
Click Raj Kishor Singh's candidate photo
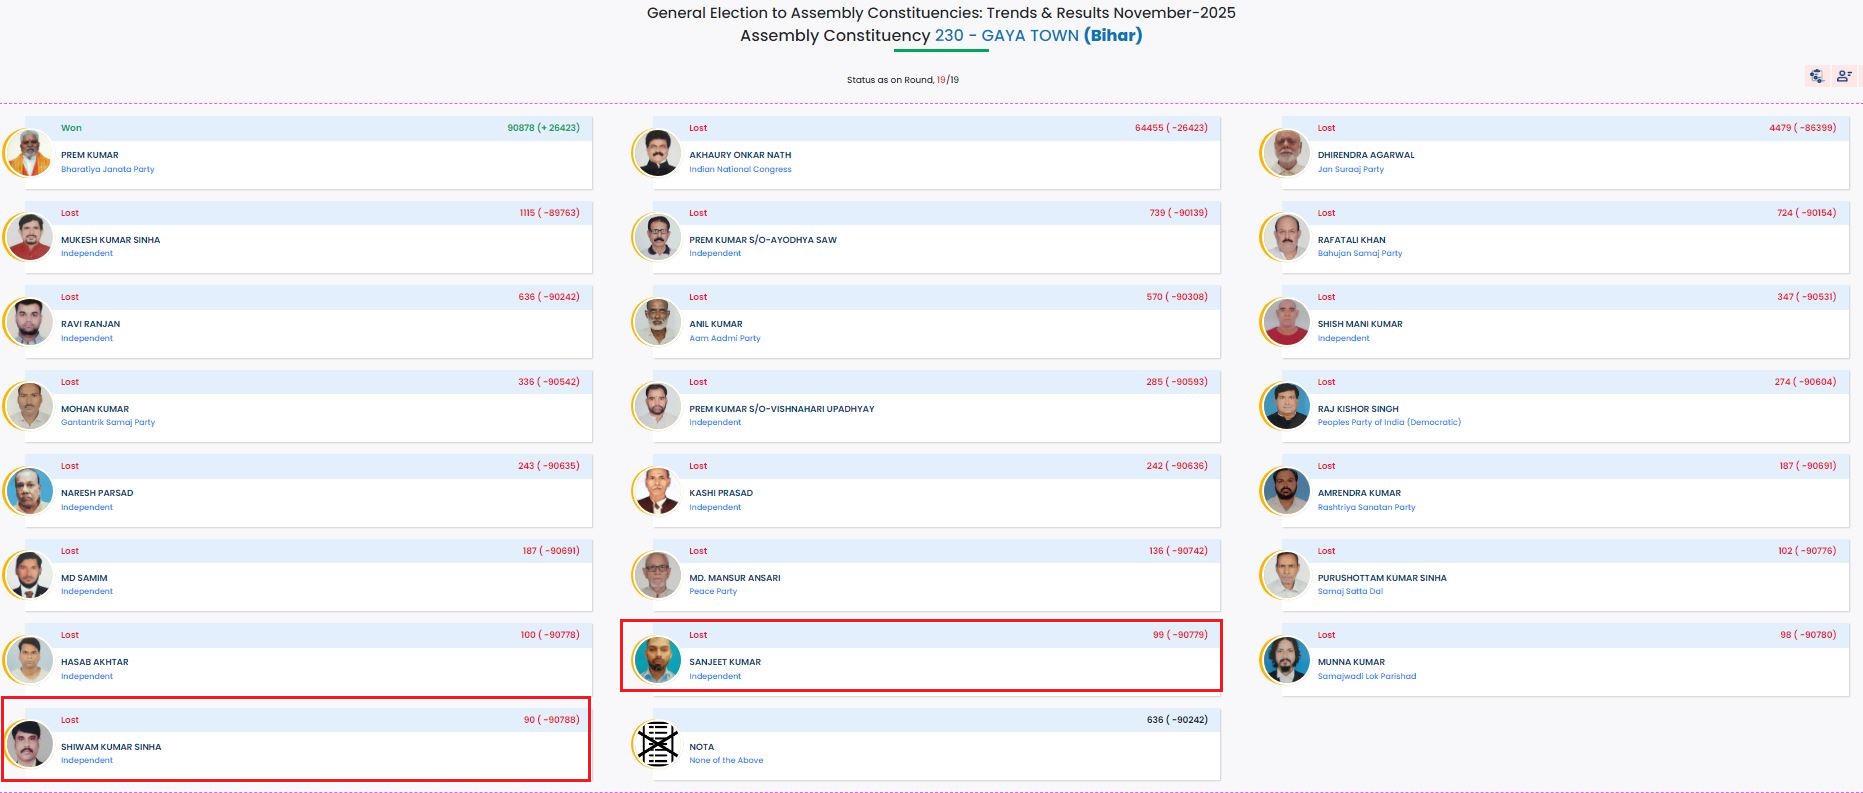coord(1286,406)
